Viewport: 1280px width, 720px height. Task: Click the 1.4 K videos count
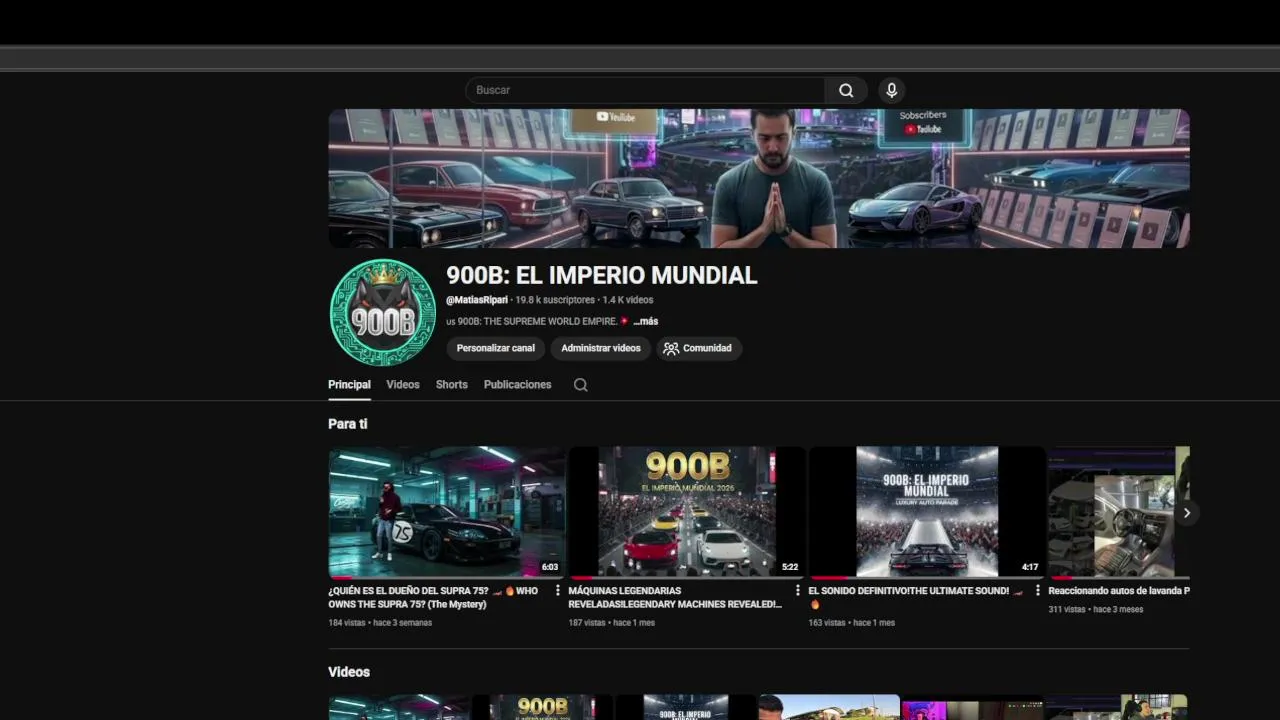point(628,300)
